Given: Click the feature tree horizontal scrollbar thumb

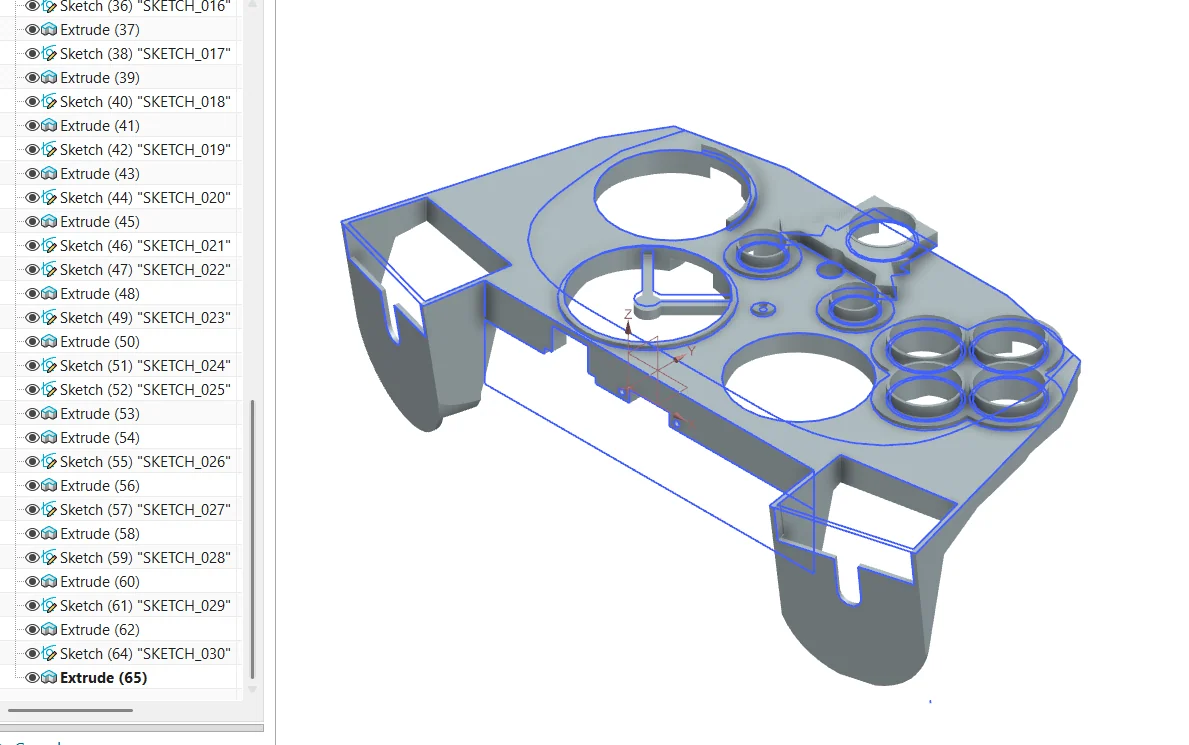Looking at the screenshot, I should [71, 710].
